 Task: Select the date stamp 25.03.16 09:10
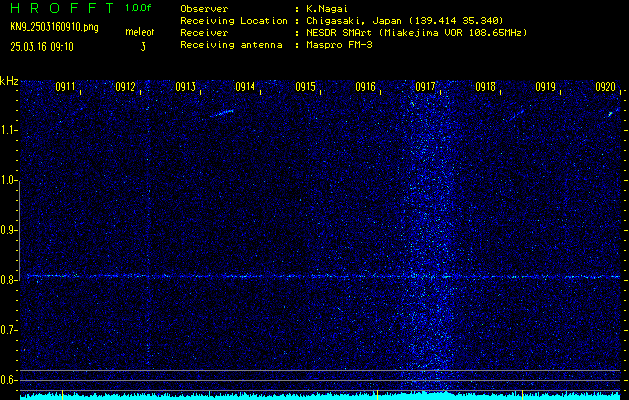point(42,47)
